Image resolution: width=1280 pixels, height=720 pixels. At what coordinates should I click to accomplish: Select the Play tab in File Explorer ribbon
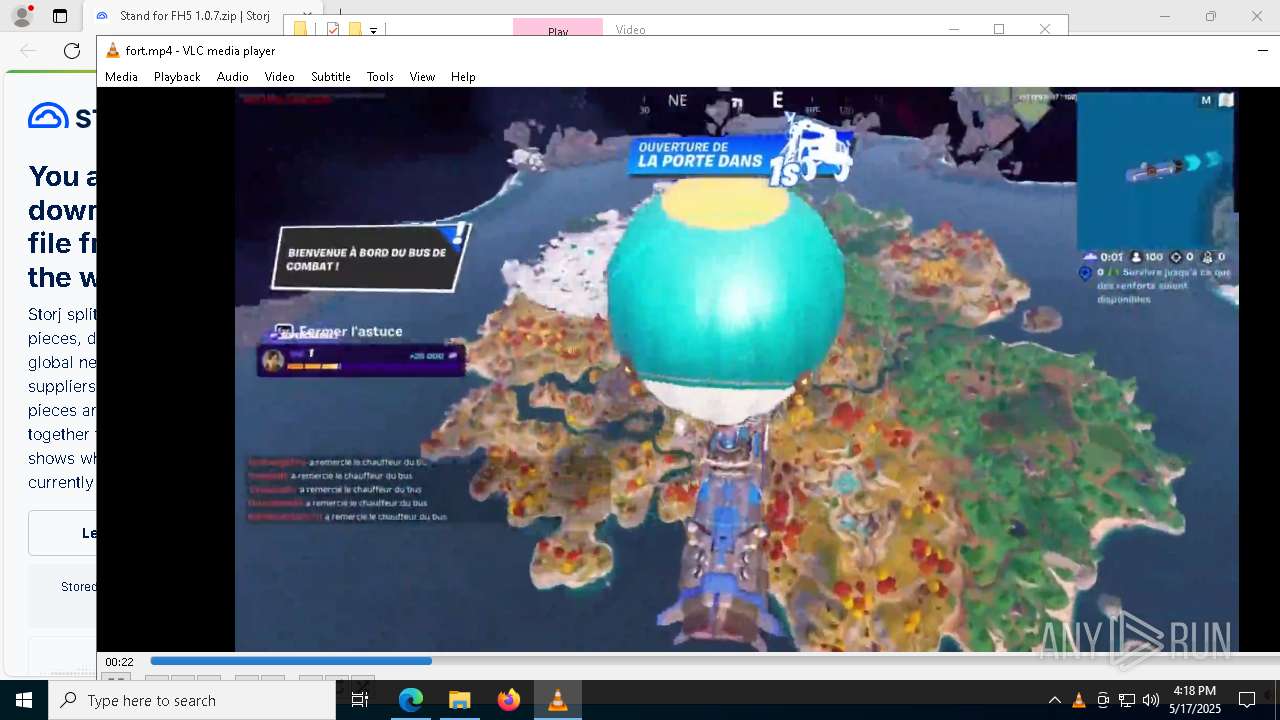[x=558, y=29]
